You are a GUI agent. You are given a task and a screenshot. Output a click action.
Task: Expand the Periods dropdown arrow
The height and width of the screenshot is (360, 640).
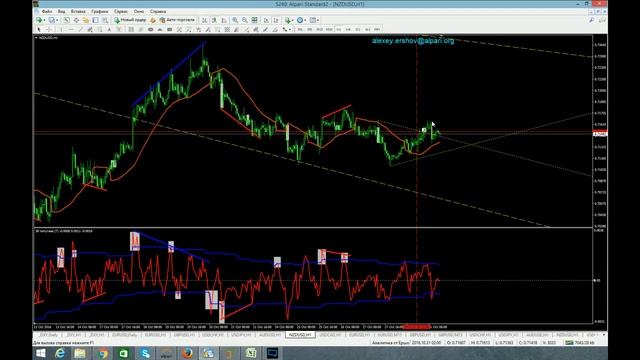pos(305,20)
